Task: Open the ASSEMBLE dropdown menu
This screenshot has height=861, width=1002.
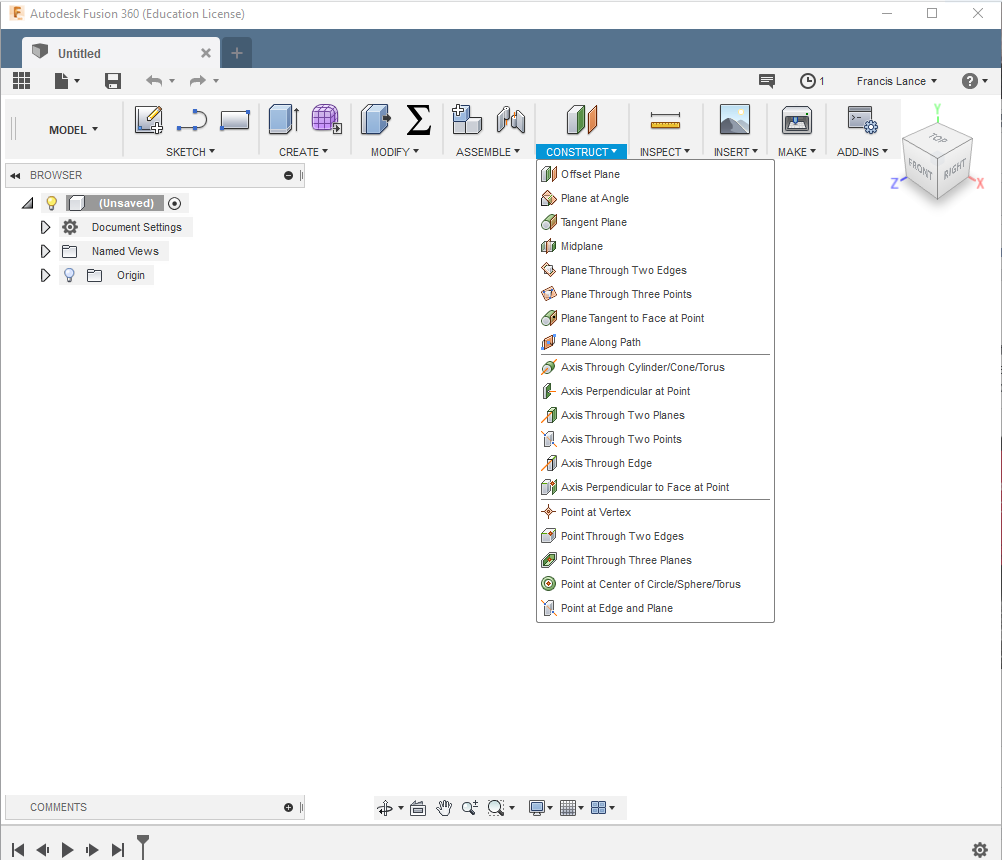Action: (488, 152)
